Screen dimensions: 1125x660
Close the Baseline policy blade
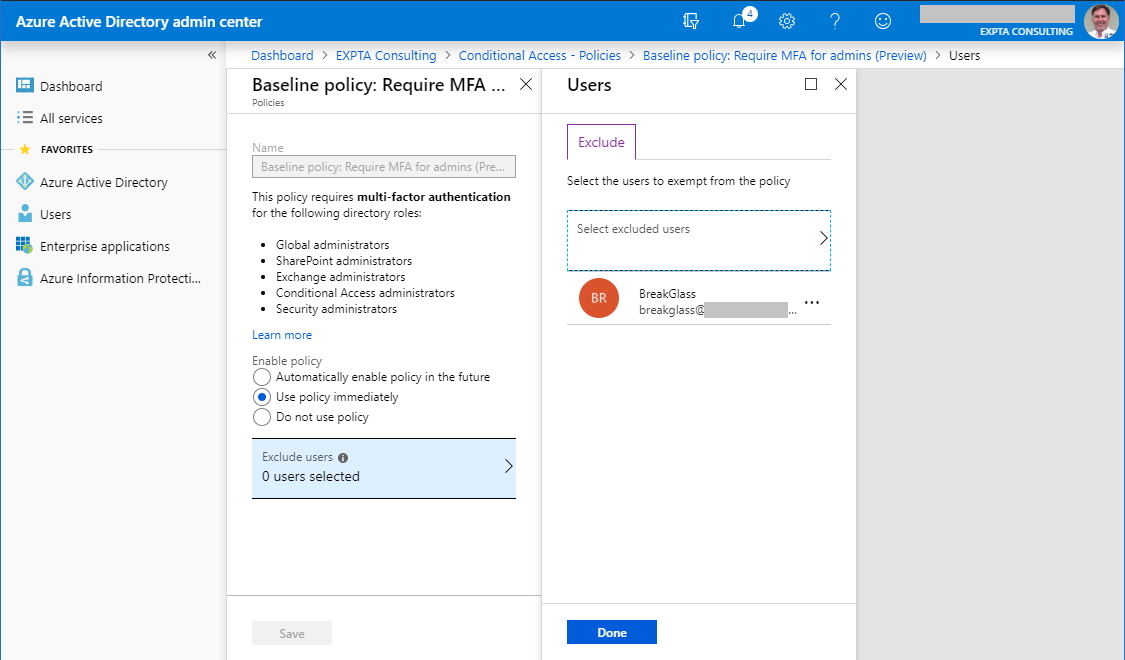[x=526, y=84]
